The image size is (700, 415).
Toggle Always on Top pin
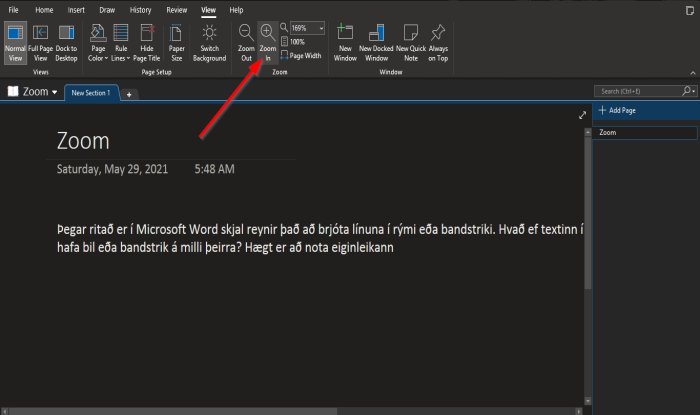tap(437, 42)
